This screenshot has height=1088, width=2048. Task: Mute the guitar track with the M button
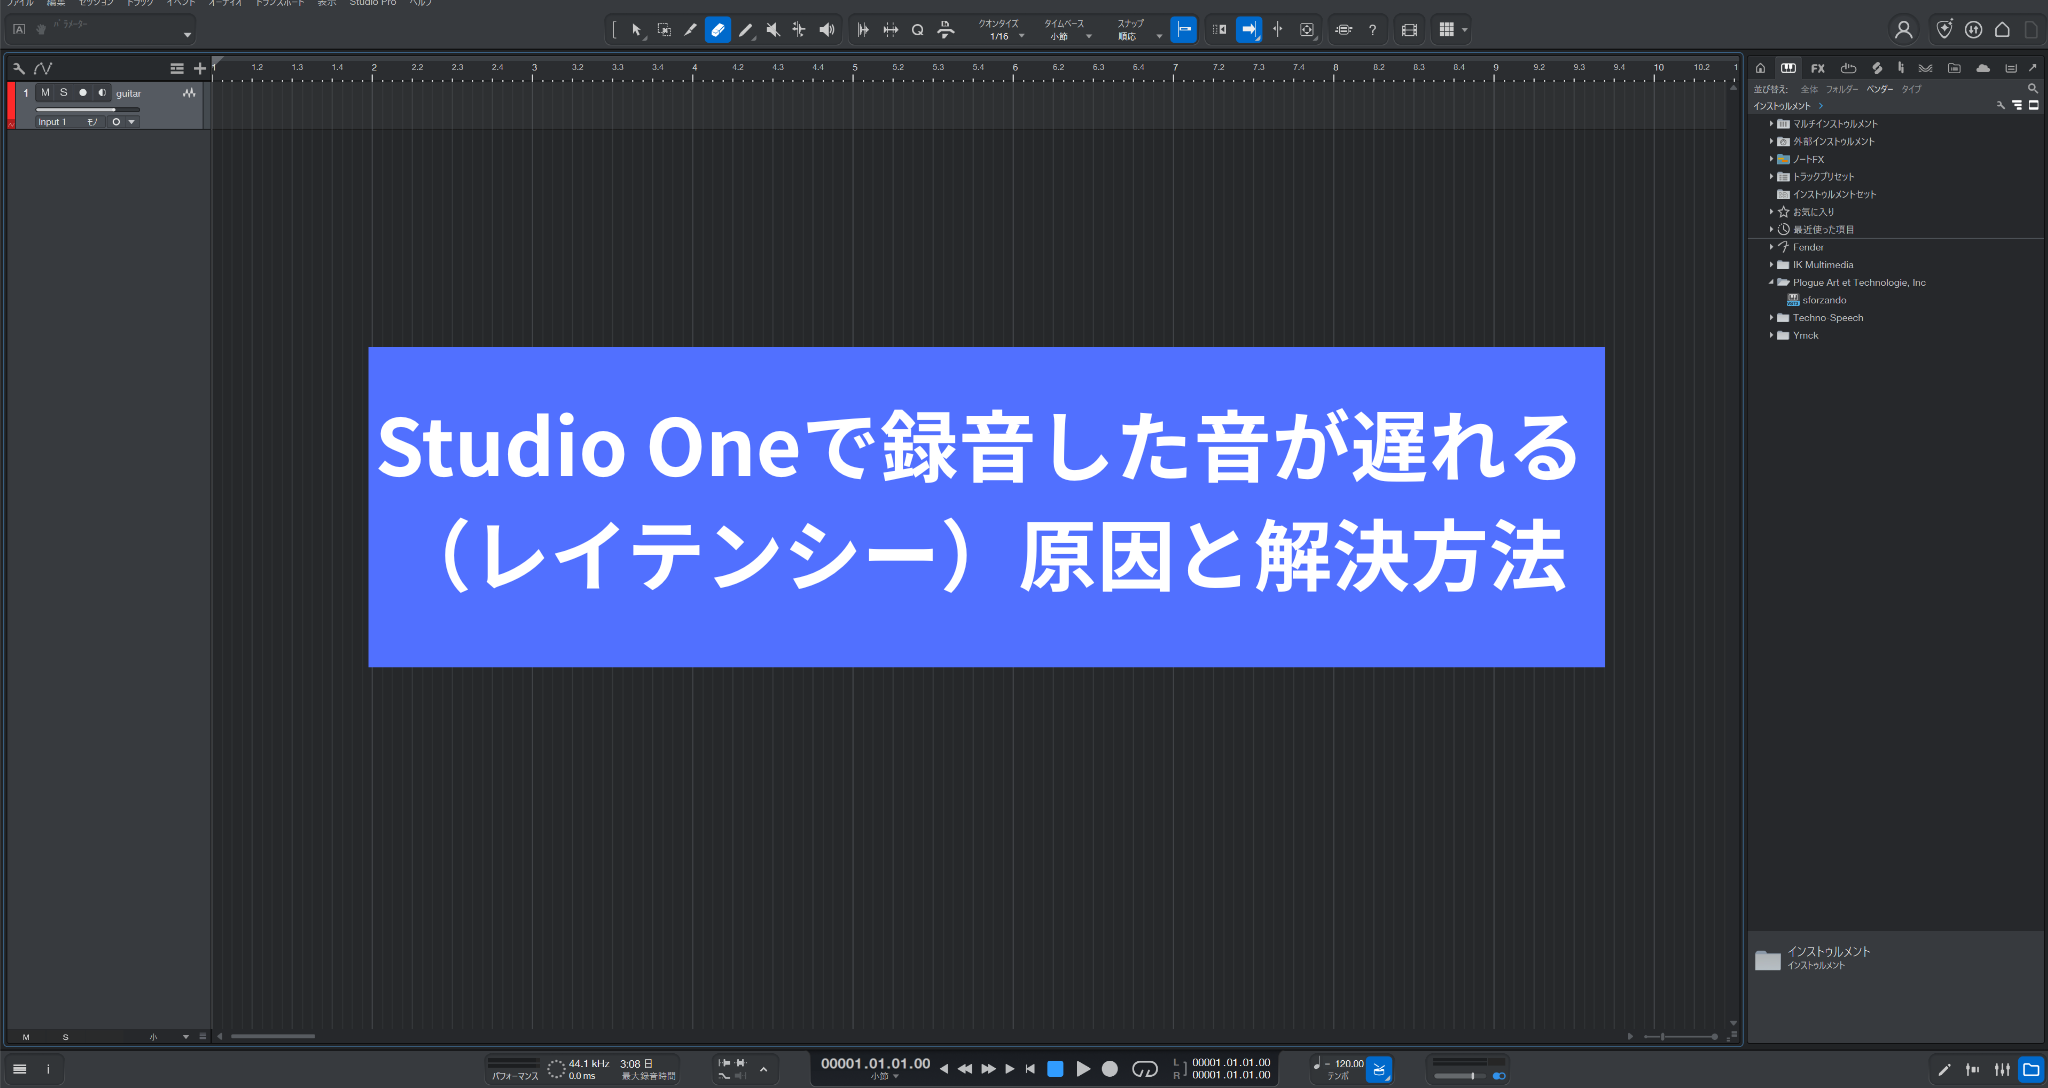[45, 93]
